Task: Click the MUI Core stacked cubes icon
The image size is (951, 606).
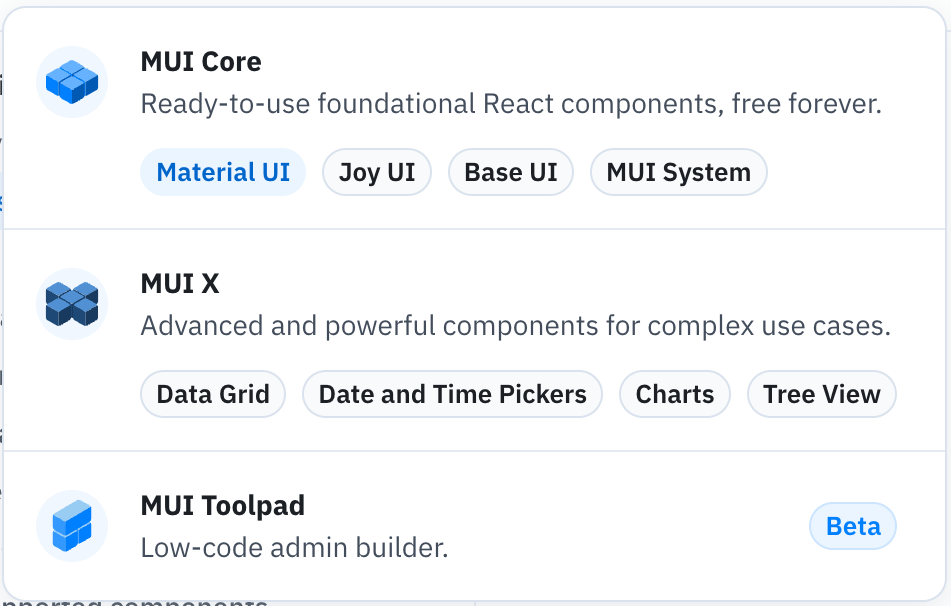Action: 72,82
